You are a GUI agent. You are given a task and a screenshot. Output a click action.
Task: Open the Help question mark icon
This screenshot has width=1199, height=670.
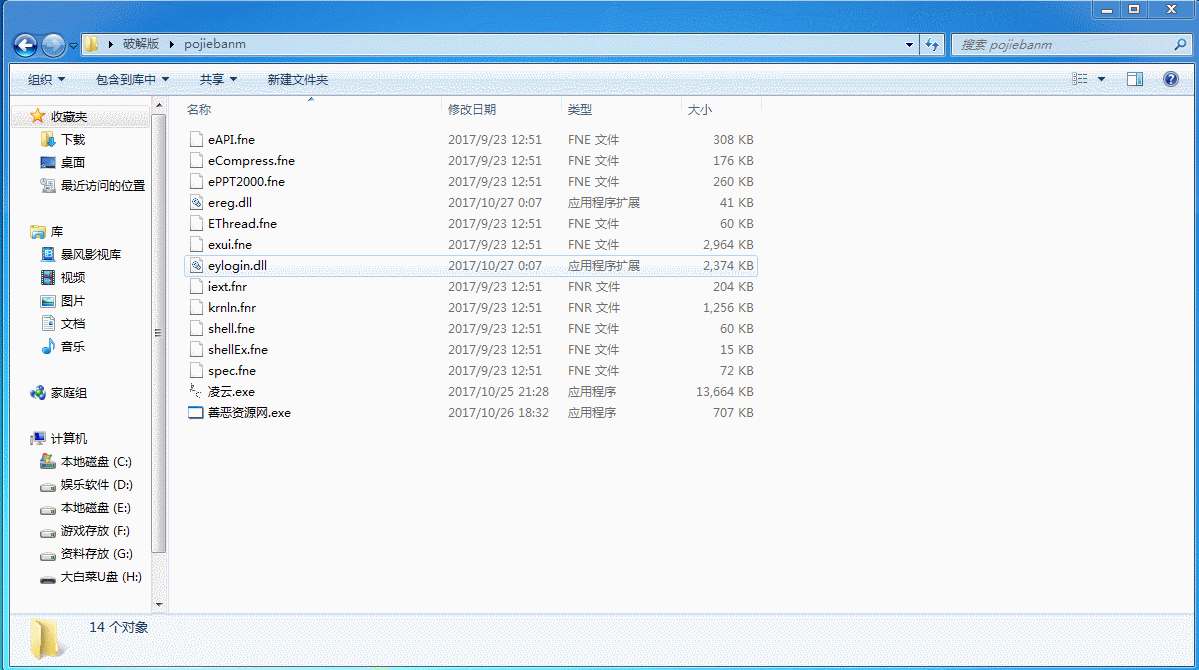1170,79
